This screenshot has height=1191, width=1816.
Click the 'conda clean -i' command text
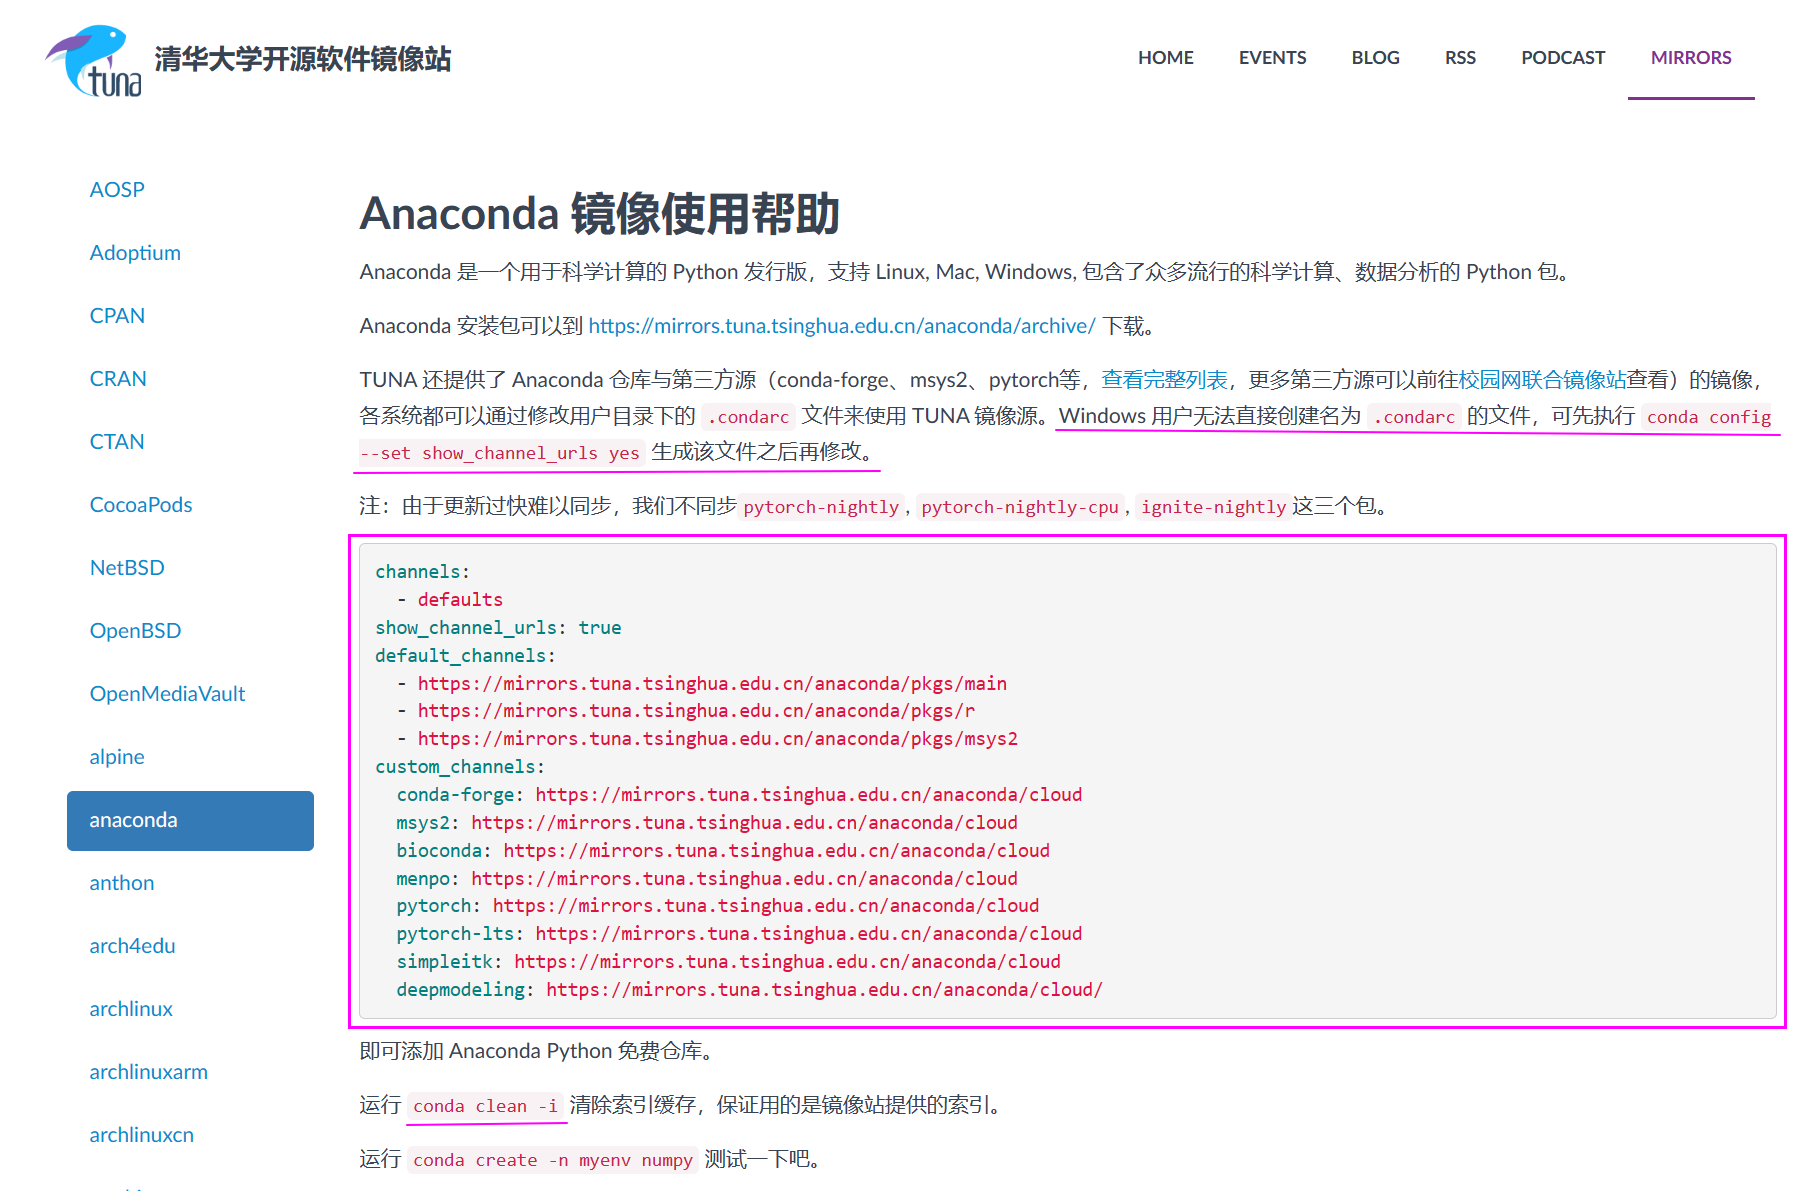point(486,1106)
